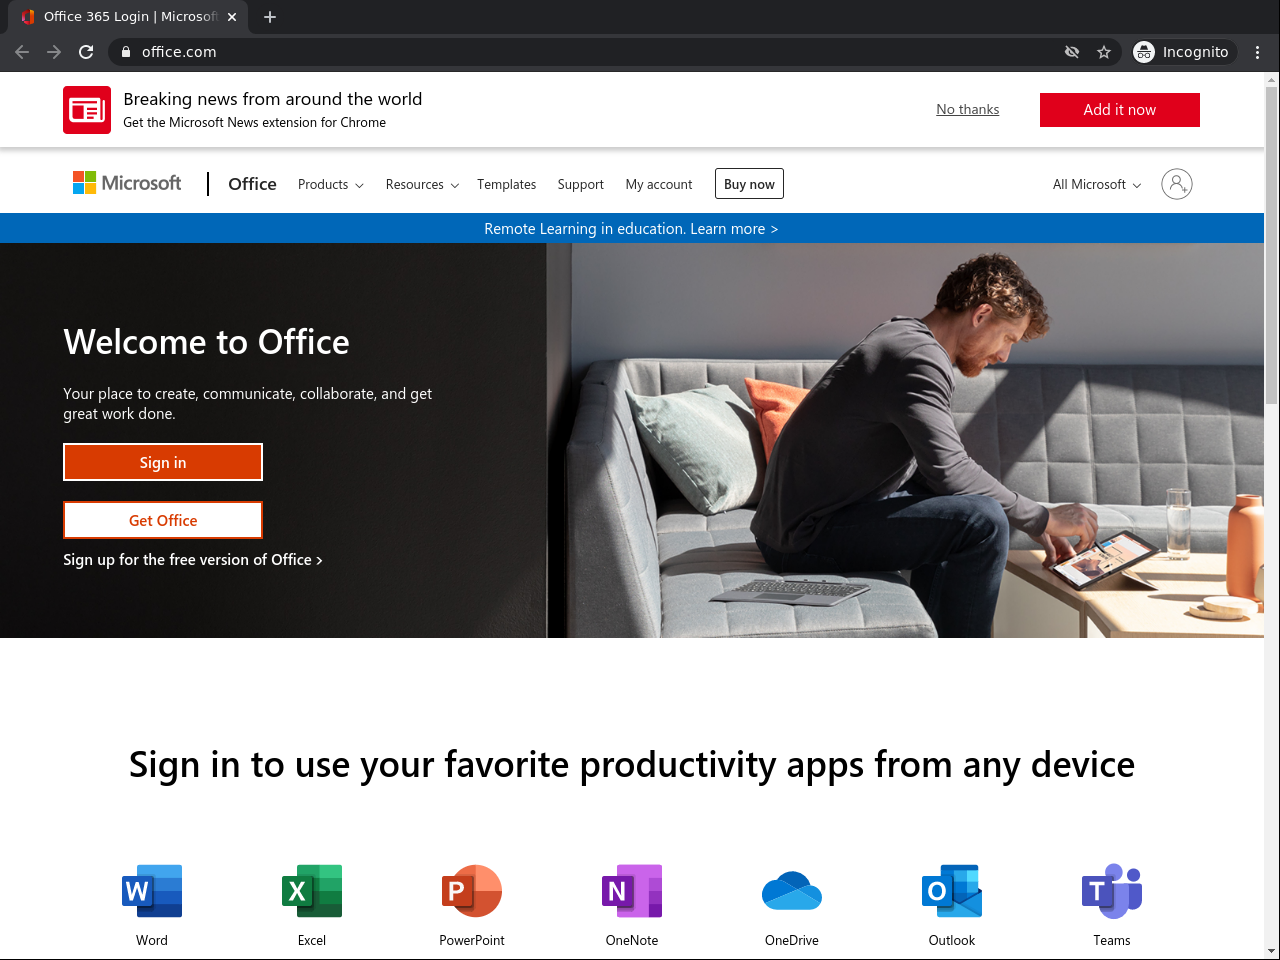The height and width of the screenshot is (960, 1280).
Task: Open the Chrome three-dot menu
Action: coord(1258,52)
